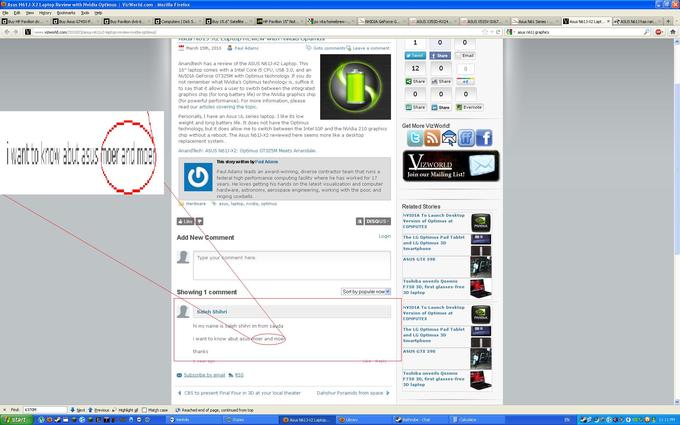
Task: Switch to the Library taskbar button
Action: click(363, 420)
